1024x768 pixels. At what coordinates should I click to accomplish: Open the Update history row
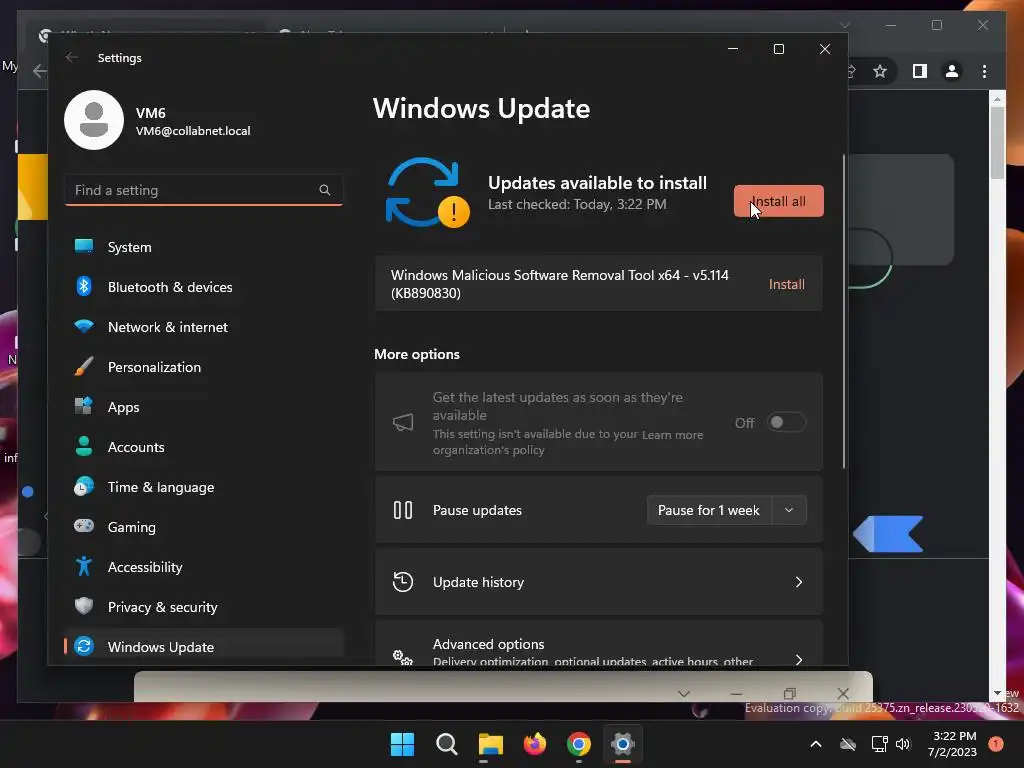(x=599, y=582)
